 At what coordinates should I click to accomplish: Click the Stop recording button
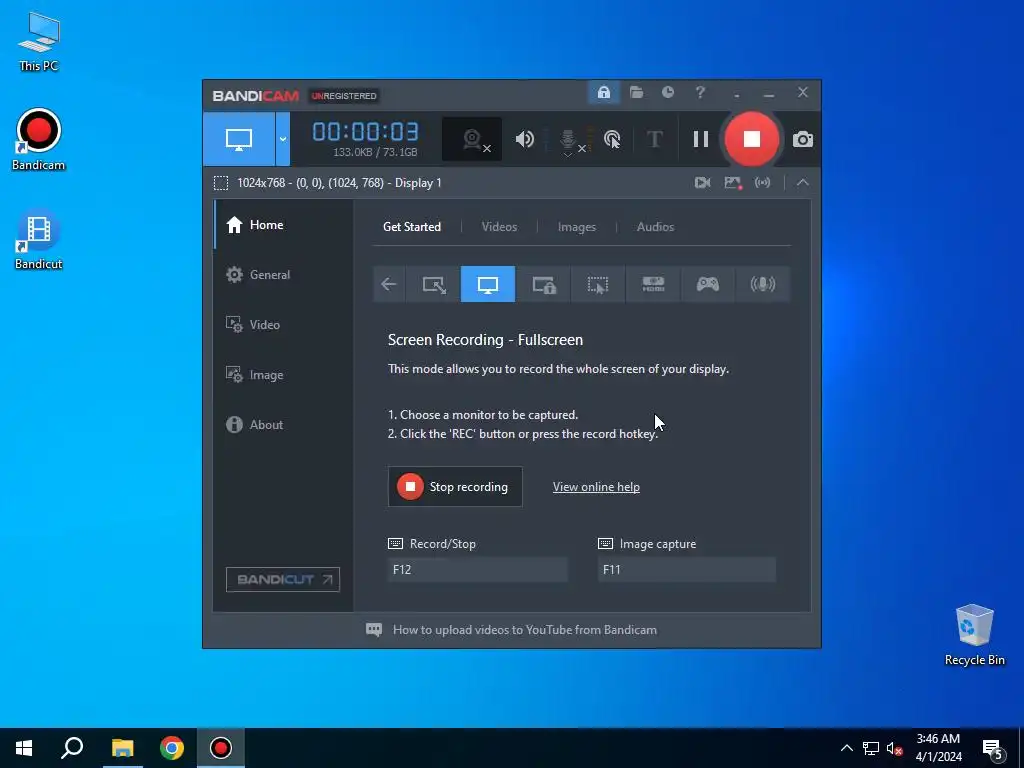pyautogui.click(x=455, y=487)
